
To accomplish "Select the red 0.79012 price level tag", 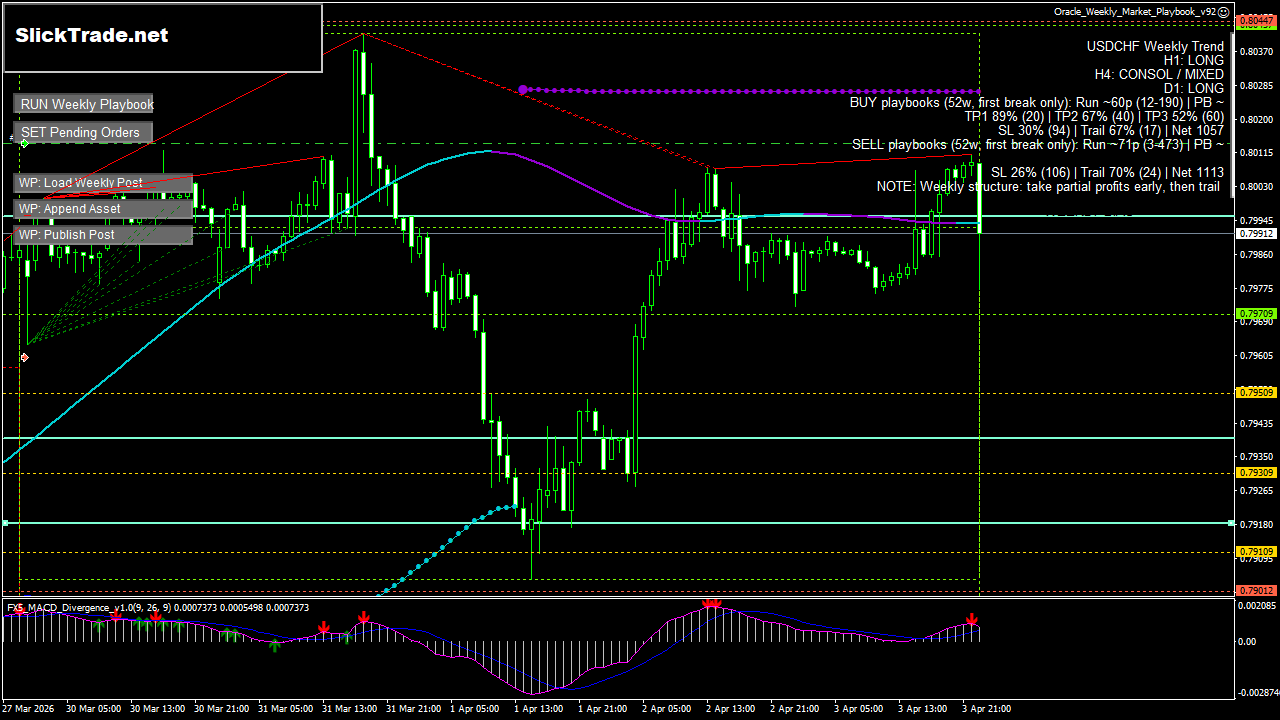I will point(1257,591).
